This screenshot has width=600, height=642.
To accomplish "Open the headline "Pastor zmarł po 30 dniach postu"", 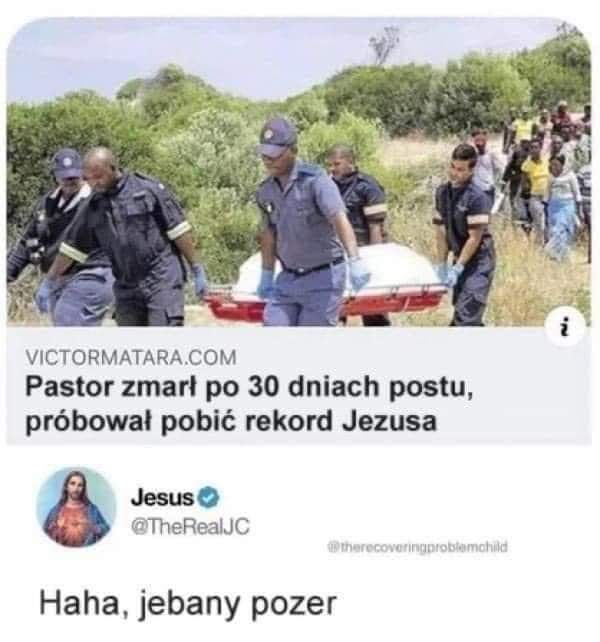I will pos(249,387).
